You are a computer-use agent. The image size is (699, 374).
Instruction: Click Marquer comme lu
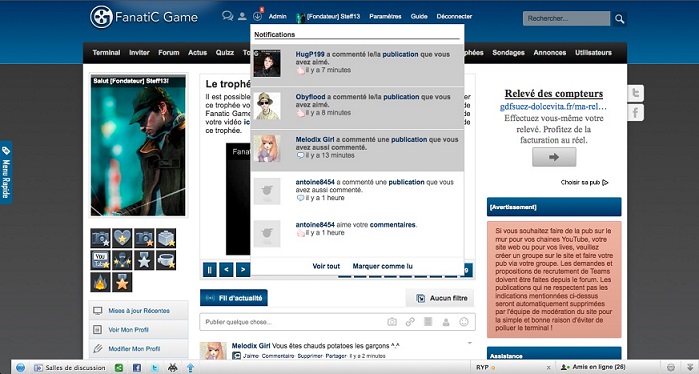(x=382, y=266)
